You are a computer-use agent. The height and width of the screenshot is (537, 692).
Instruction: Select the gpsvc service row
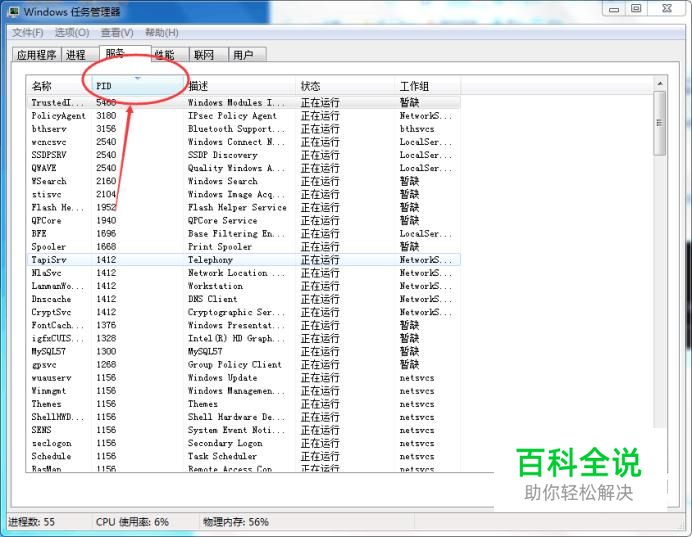pos(244,365)
